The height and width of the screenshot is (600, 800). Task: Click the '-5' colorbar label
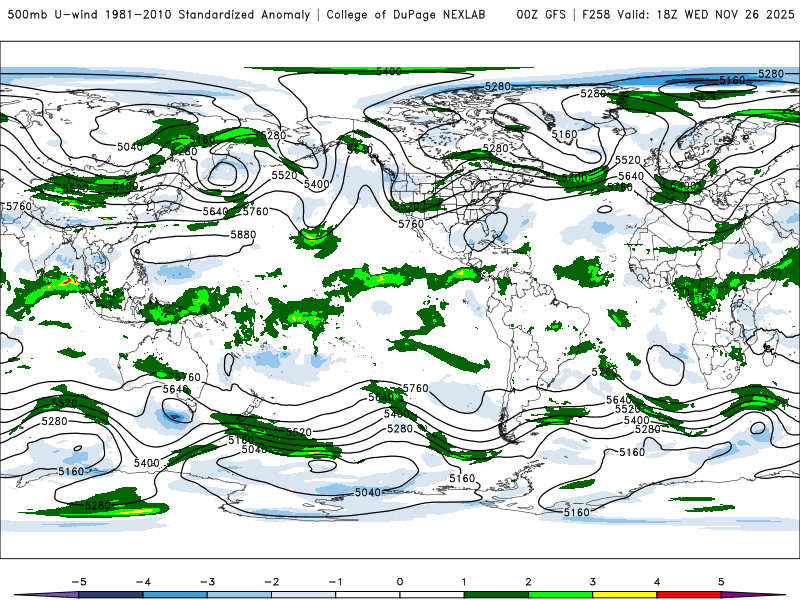tap(79, 582)
